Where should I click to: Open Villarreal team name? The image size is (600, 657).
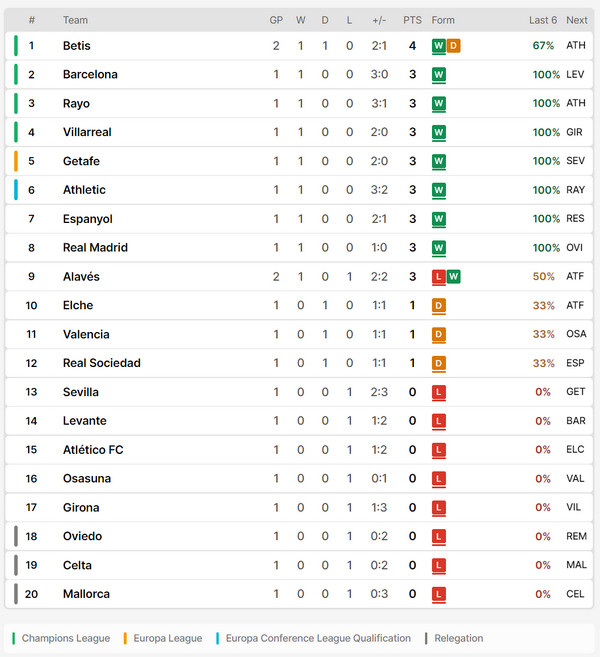click(87, 132)
